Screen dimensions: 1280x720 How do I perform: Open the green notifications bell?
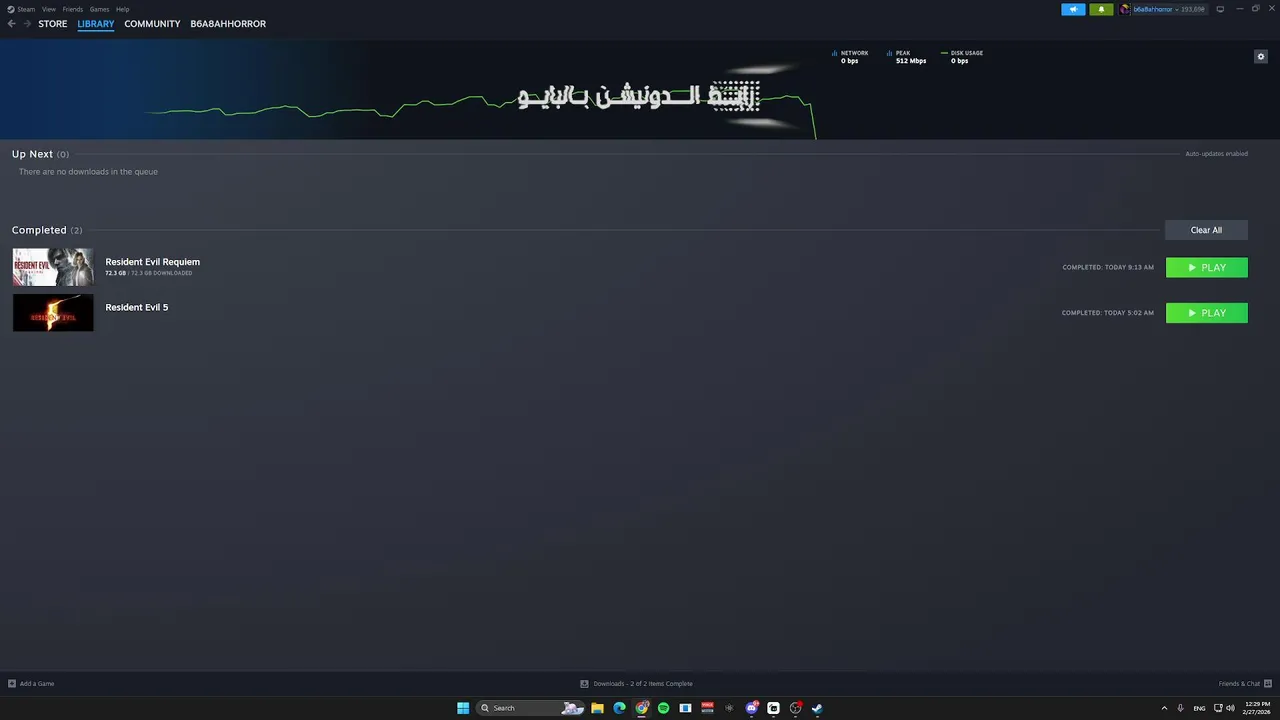1101,9
